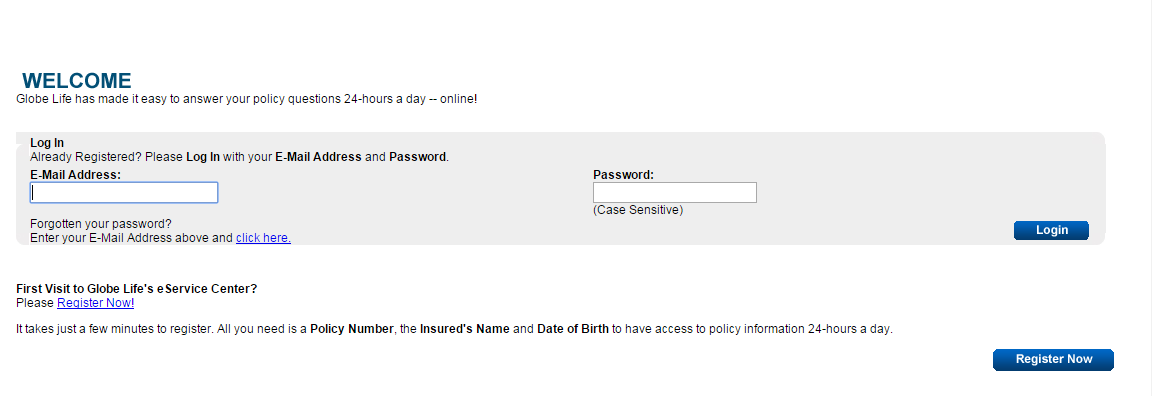The height and width of the screenshot is (396, 1152).
Task: Click the blue Register Now button
Action: 1054,359
